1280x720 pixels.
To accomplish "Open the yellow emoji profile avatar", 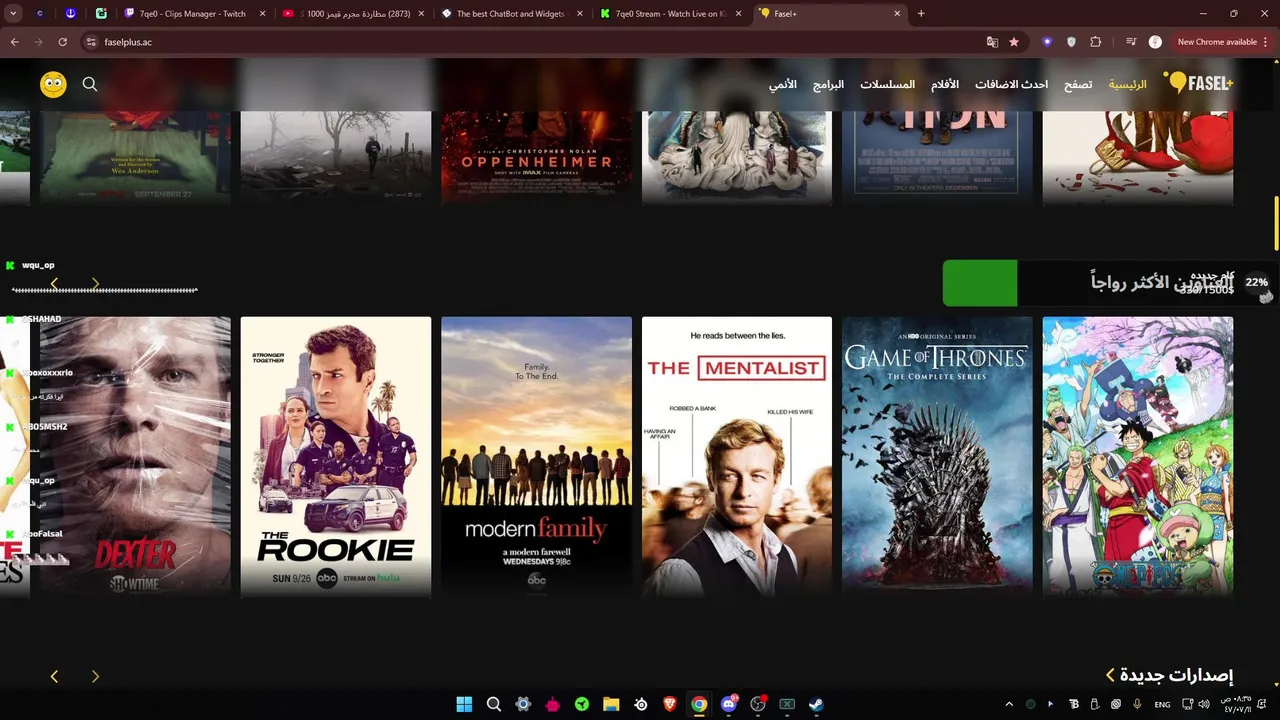I will pos(53,85).
